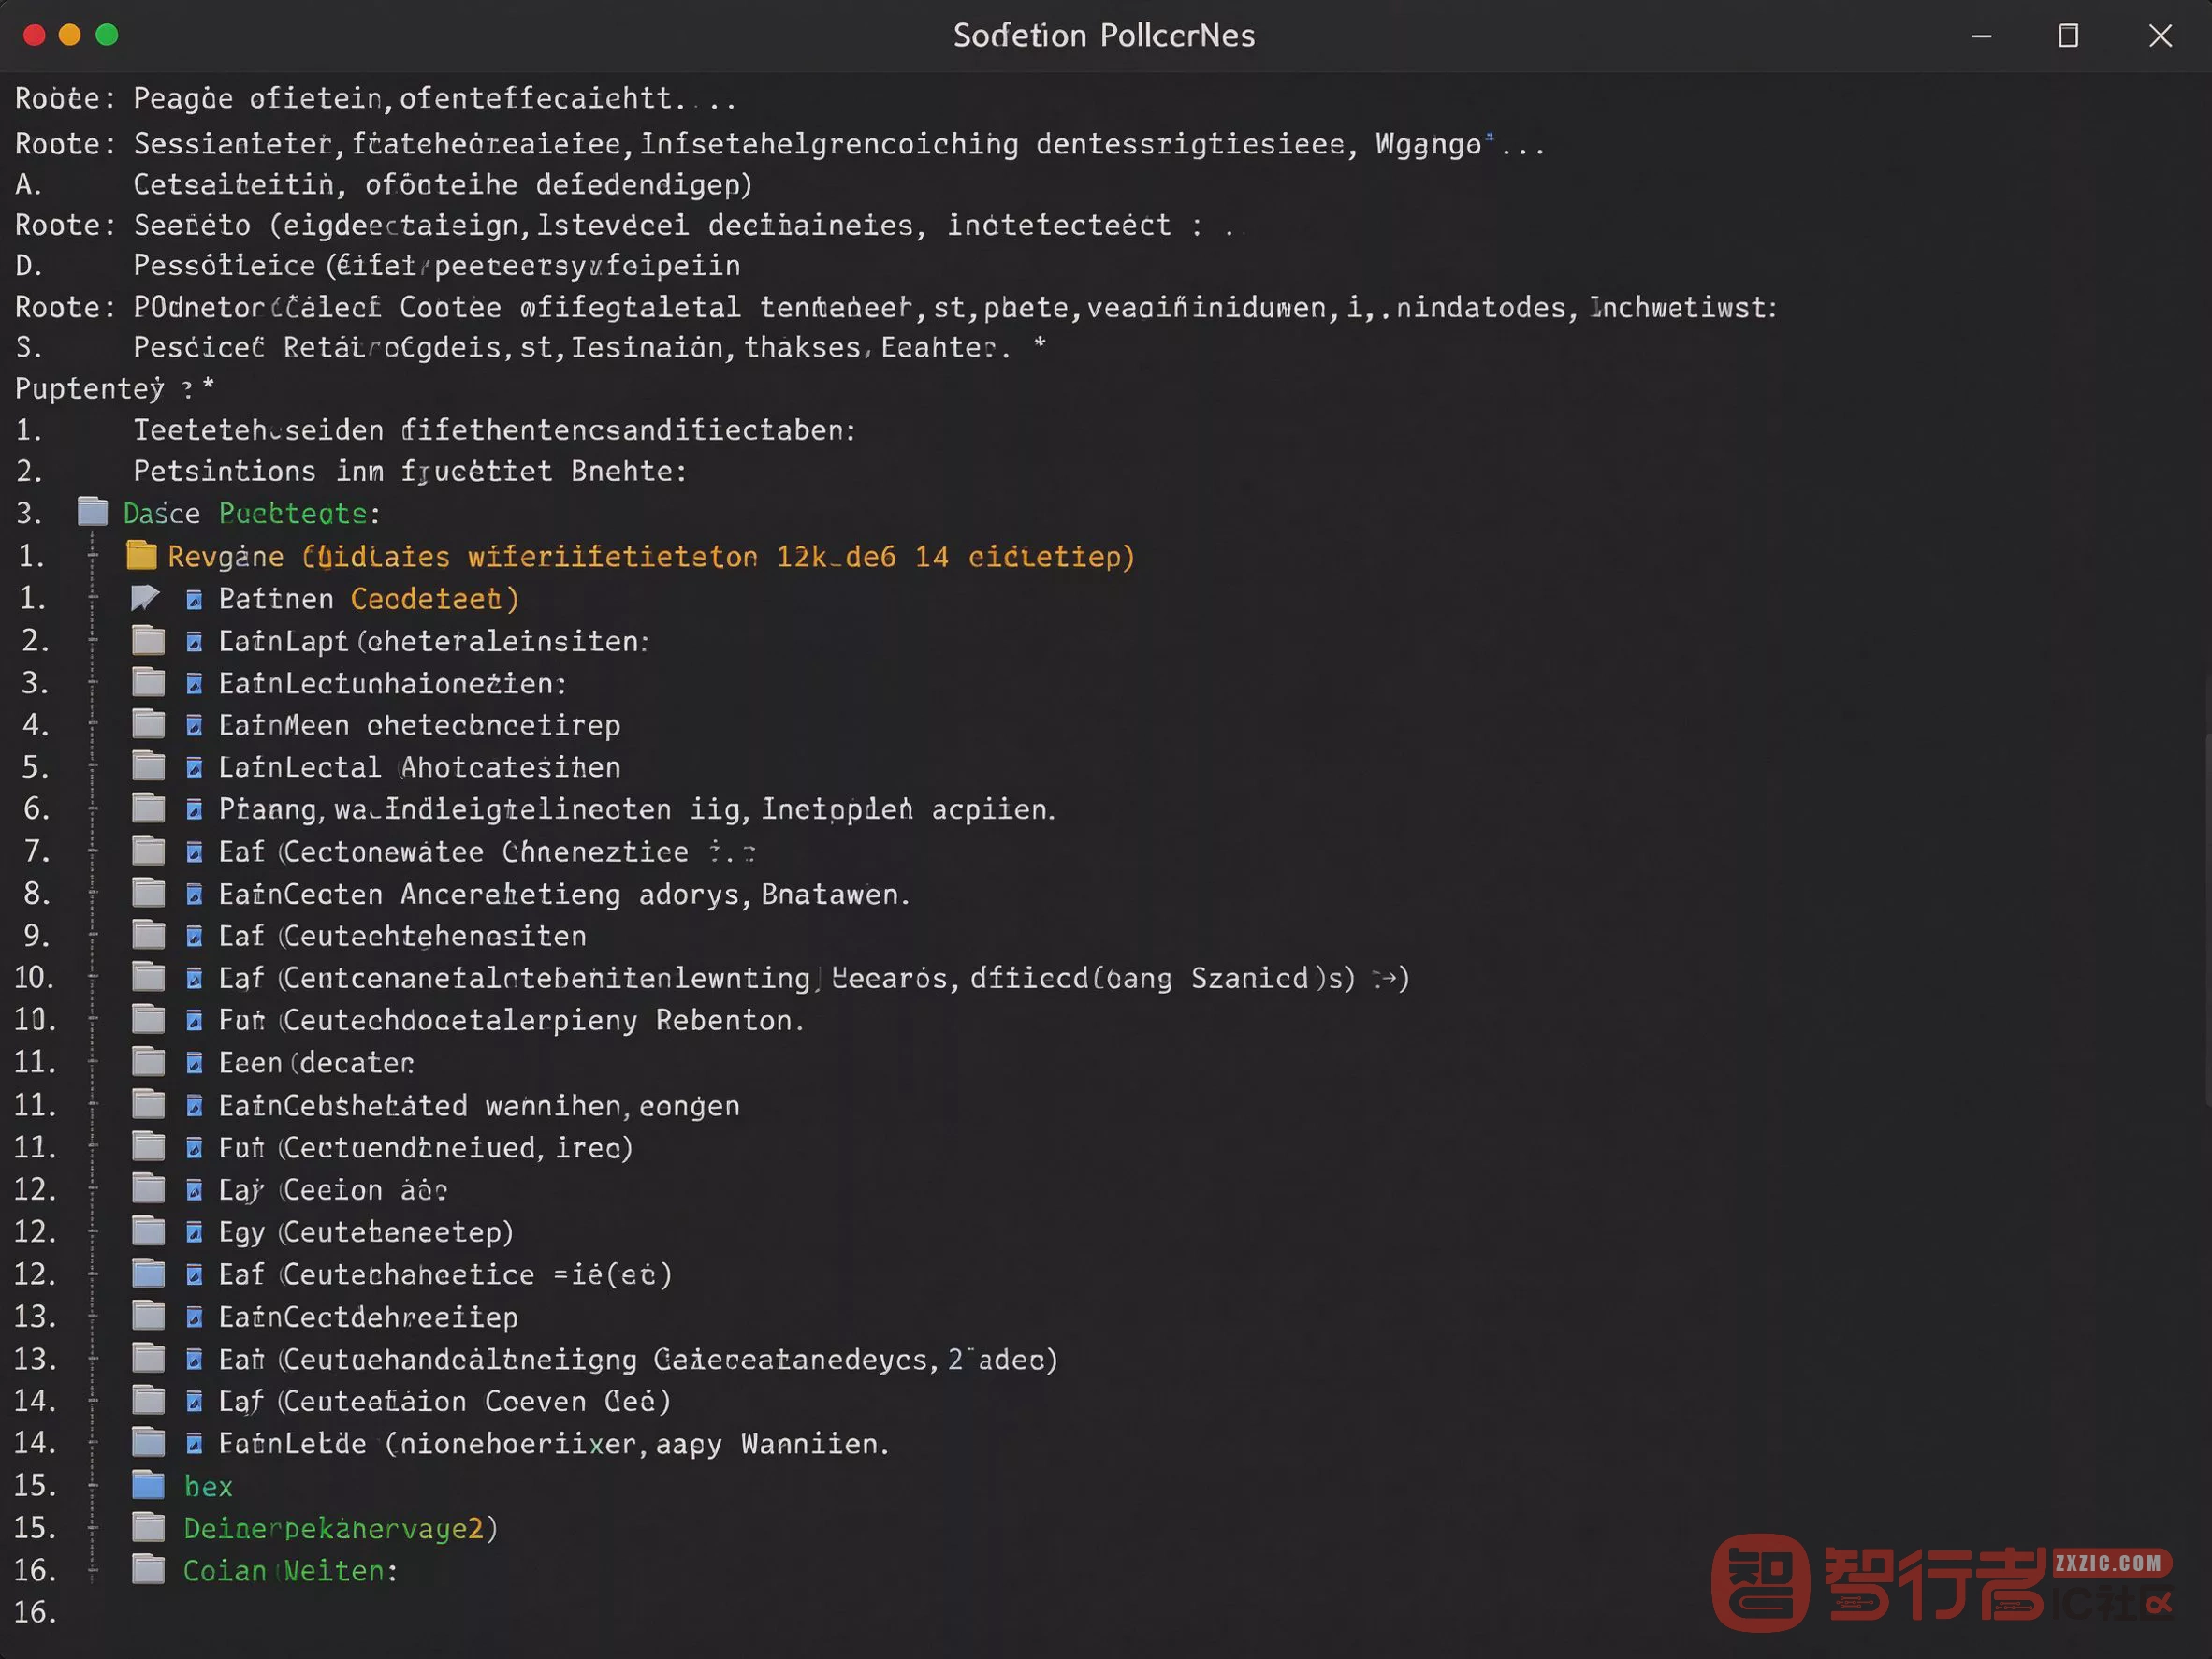Open the Coian Neiten green label
The width and height of the screenshot is (2212, 1659).
(290, 1570)
